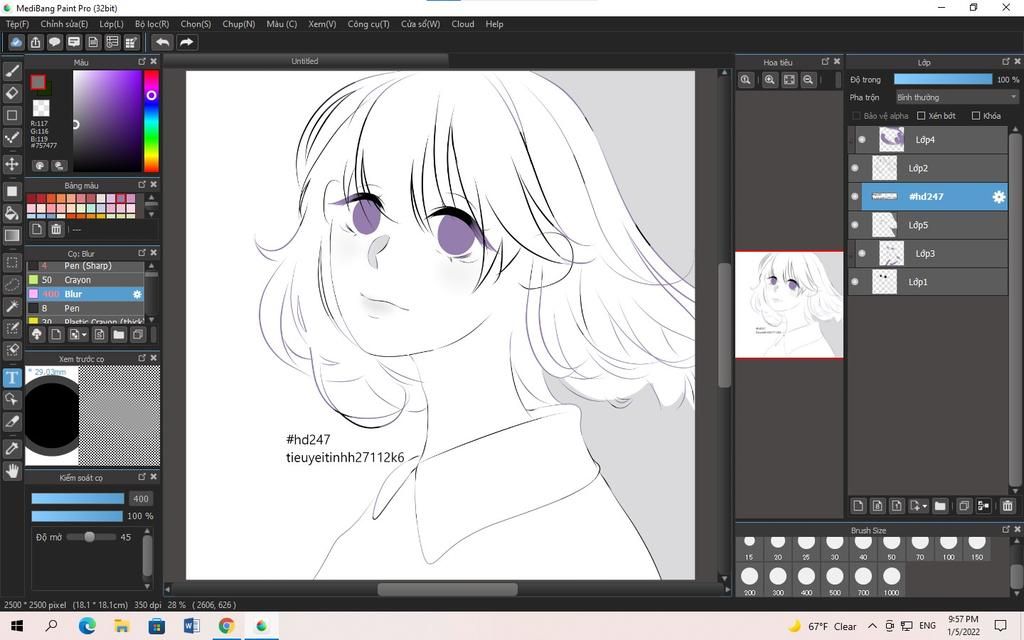Open Google Chrome from taskbar
Image resolution: width=1024 pixels, height=640 pixels.
[227, 626]
